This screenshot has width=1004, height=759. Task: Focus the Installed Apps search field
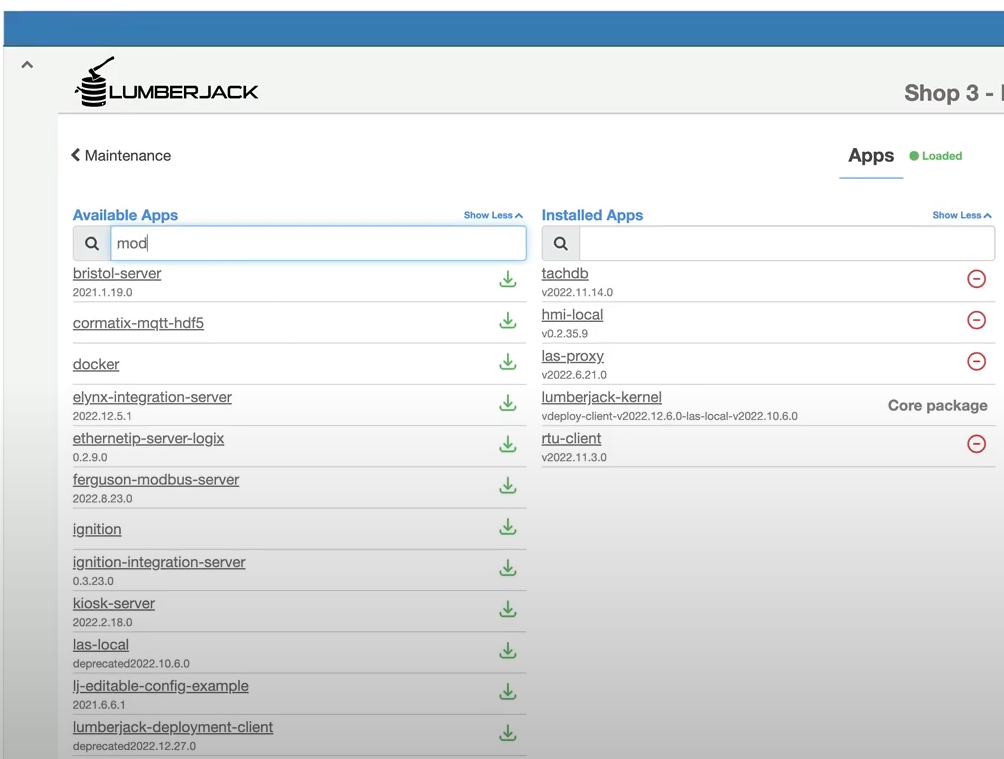pyautogui.click(x=787, y=243)
